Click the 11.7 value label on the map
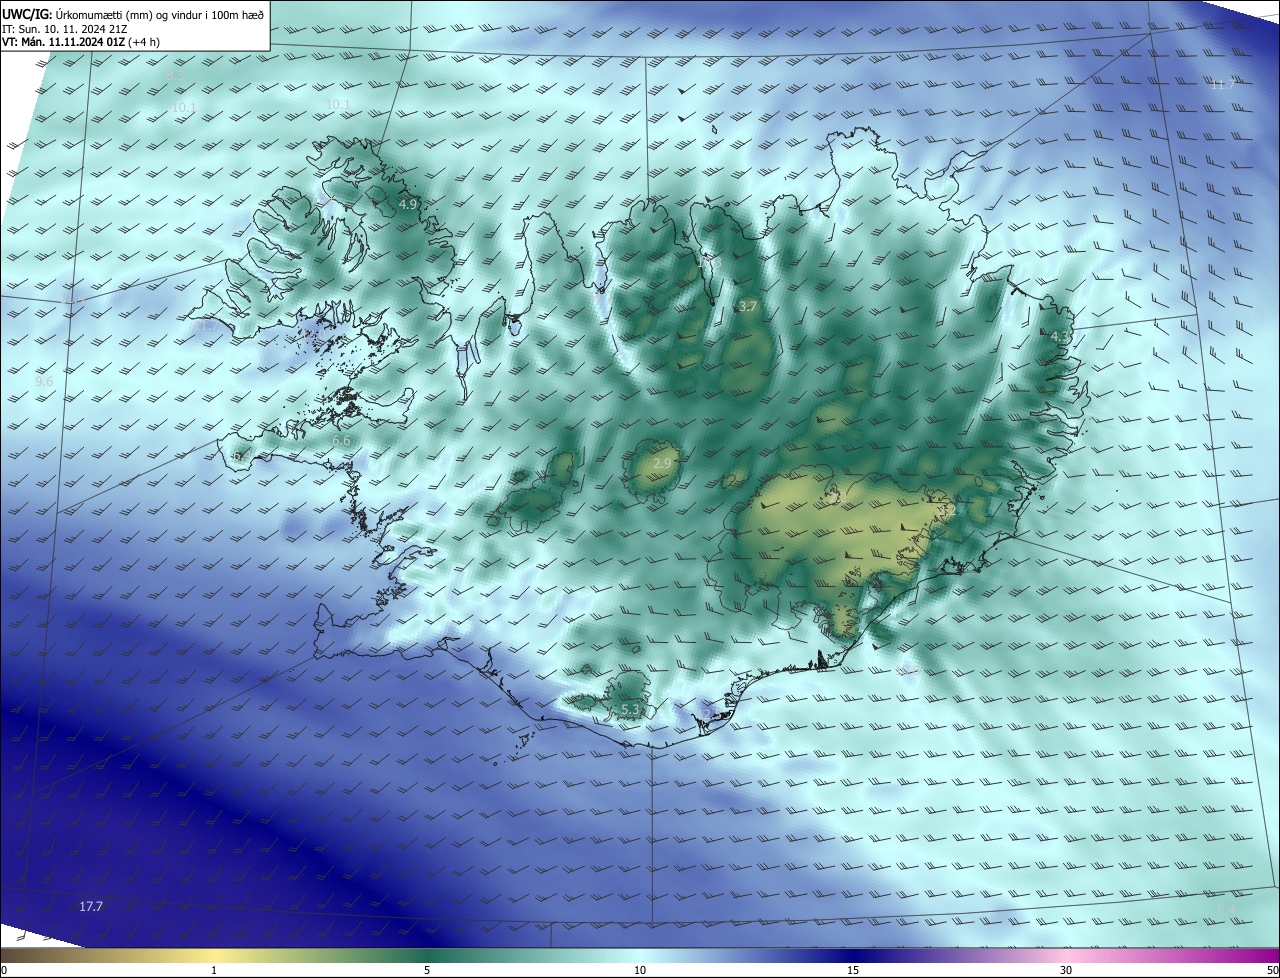 [x=1223, y=85]
